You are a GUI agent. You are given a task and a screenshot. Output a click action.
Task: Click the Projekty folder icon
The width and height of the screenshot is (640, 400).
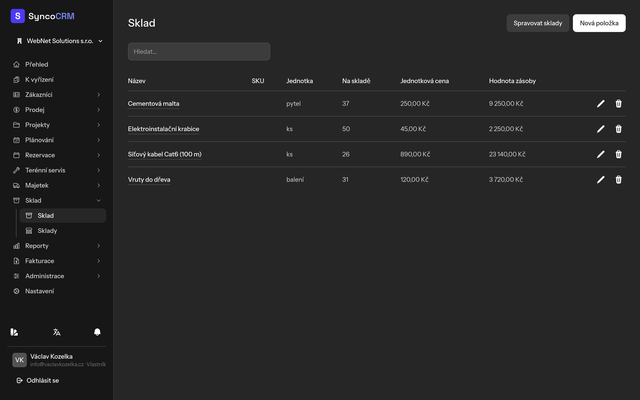(16, 125)
